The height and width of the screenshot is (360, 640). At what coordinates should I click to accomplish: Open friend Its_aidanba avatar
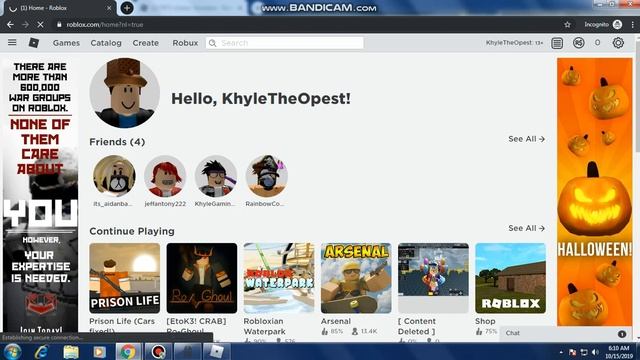tap(114, 176)
